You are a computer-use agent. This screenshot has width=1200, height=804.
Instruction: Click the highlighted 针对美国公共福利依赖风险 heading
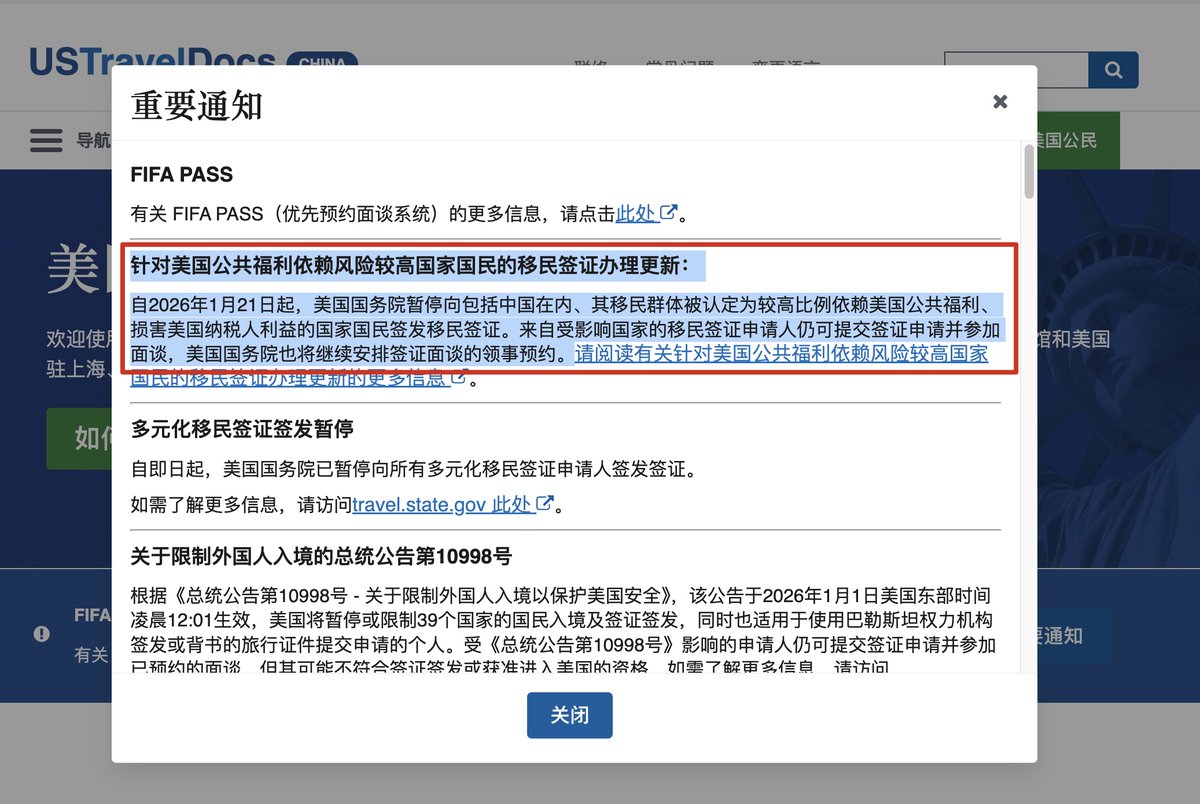click(410, 265)
